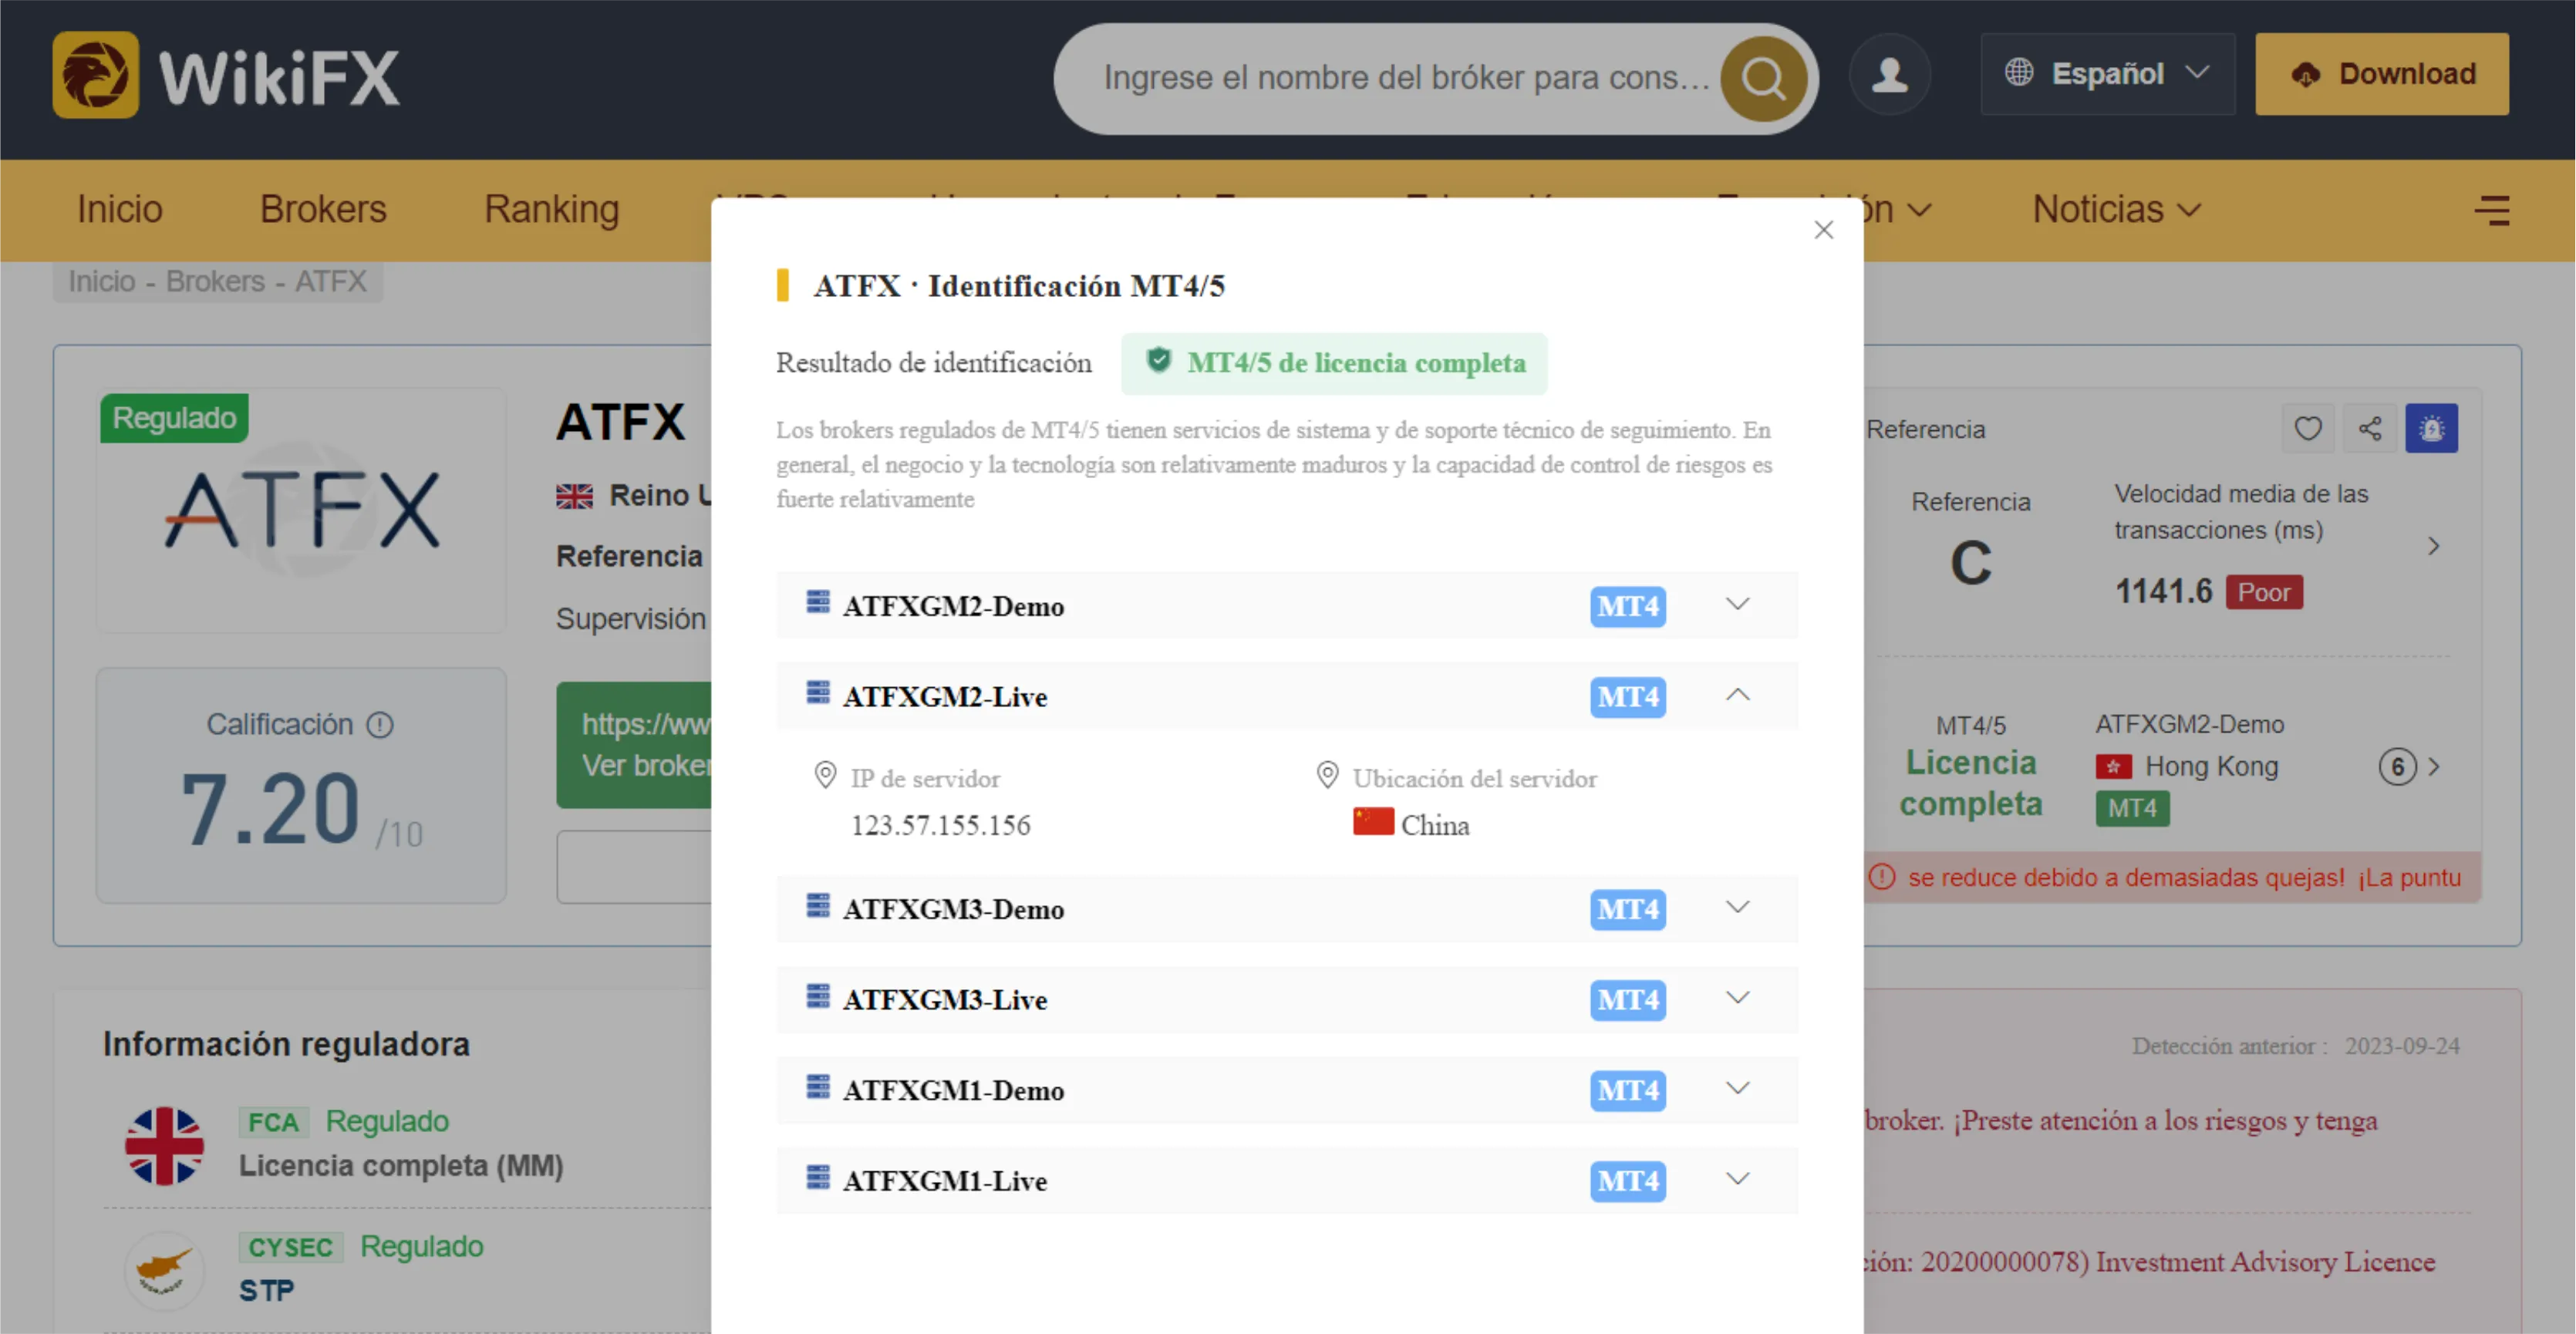Open the Ranking nav item

click(552, 210)
